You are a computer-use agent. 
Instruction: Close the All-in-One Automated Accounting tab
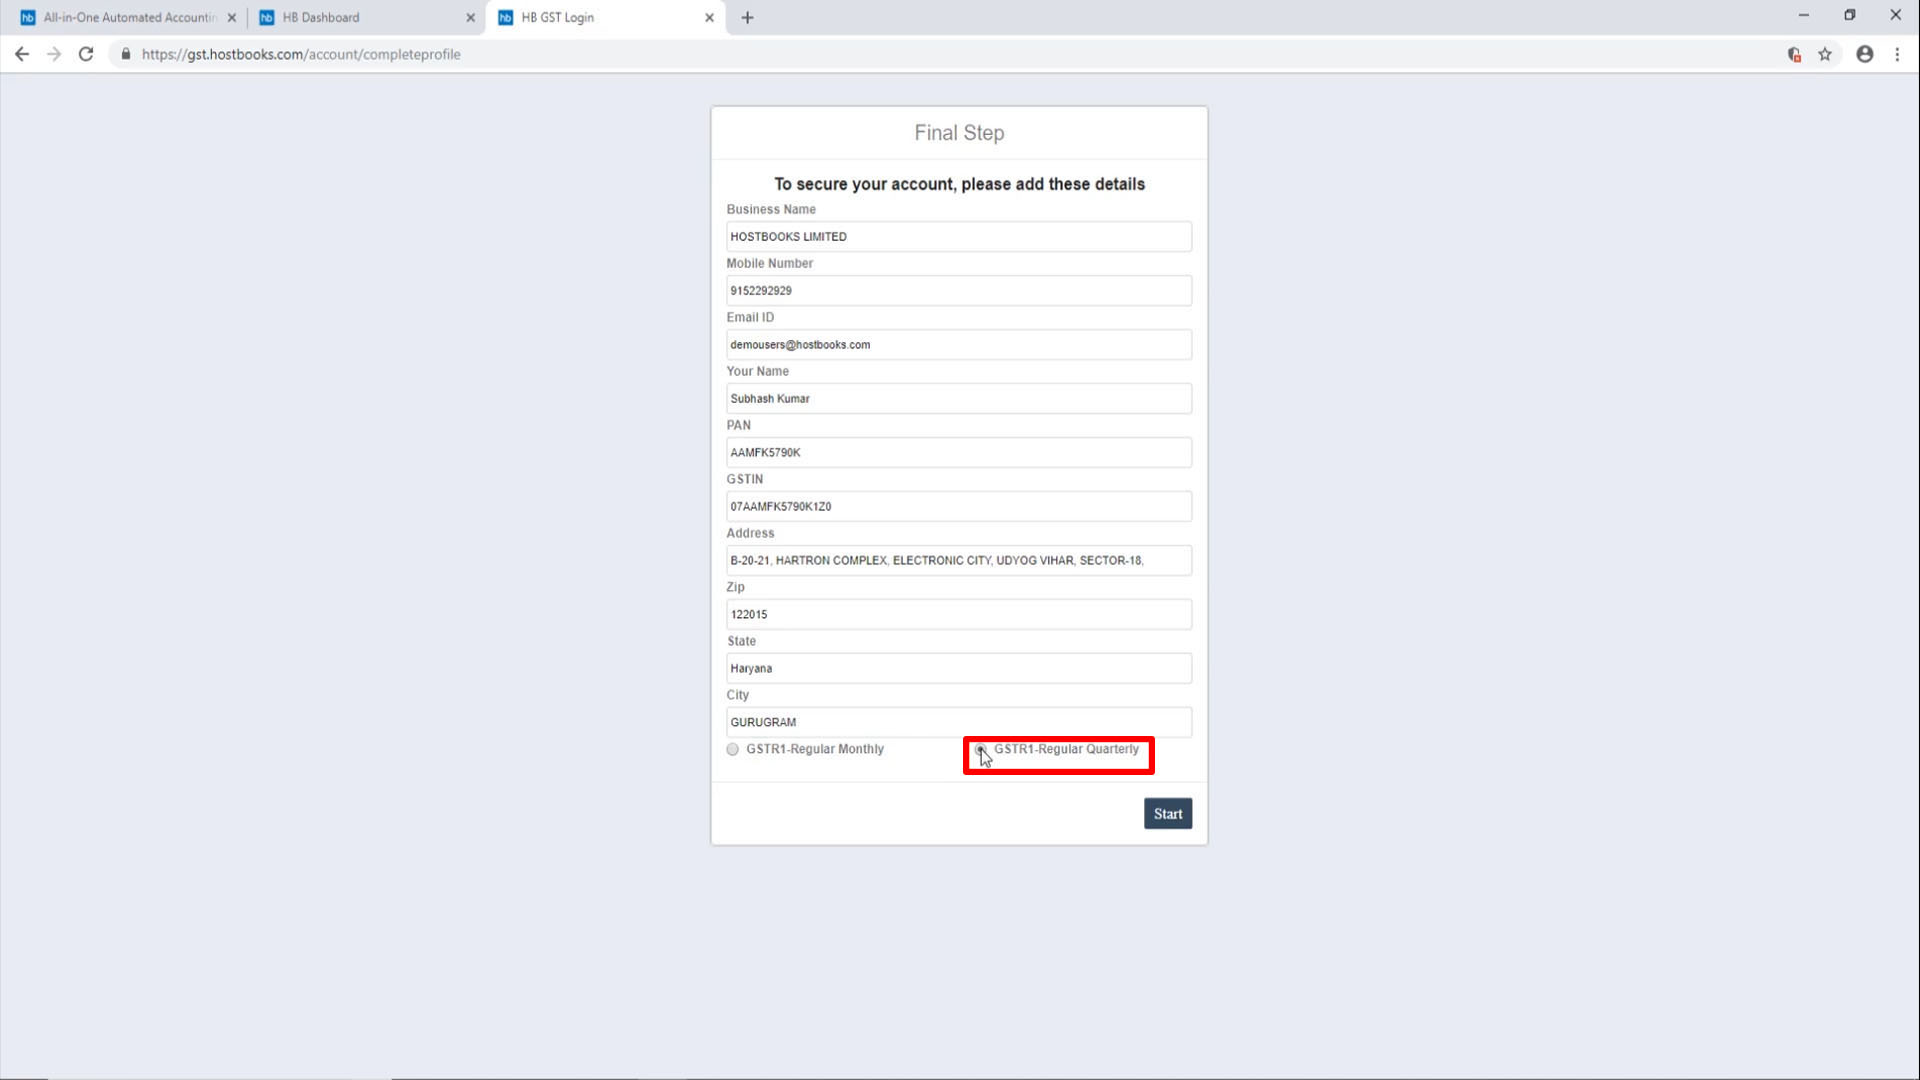pos(232,17)
